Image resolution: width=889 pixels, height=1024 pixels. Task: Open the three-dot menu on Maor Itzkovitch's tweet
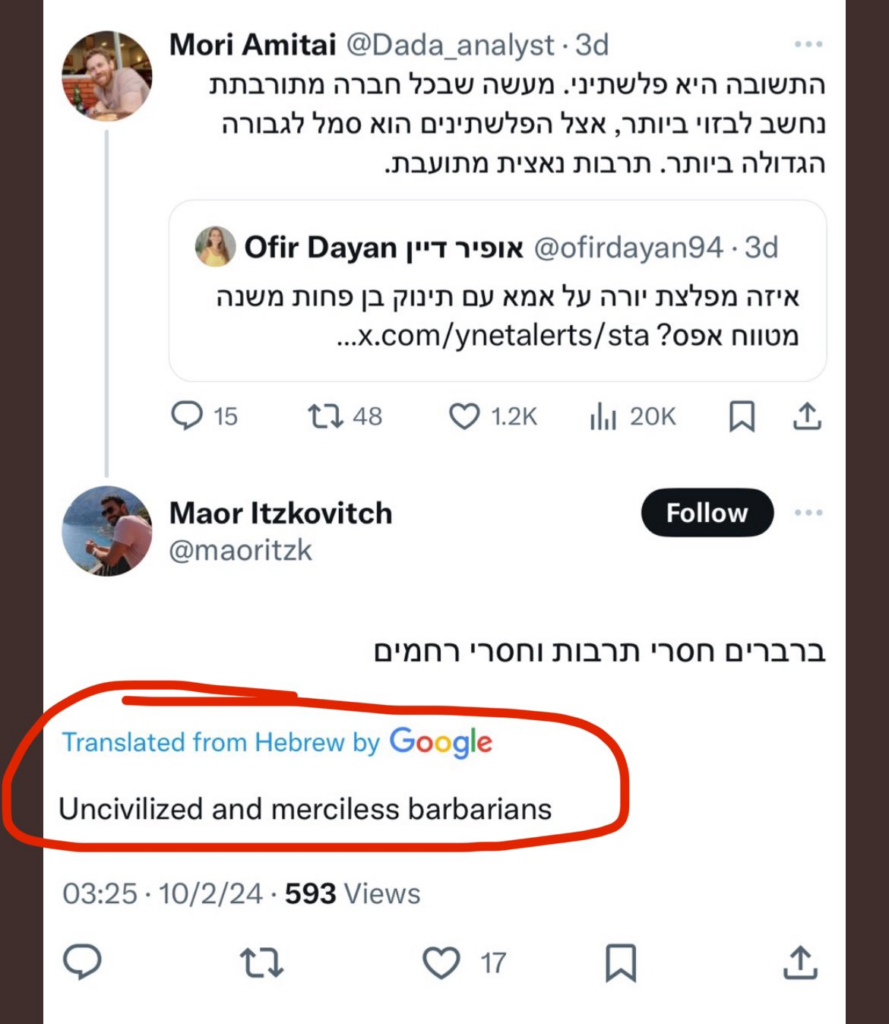click(808, 512)
